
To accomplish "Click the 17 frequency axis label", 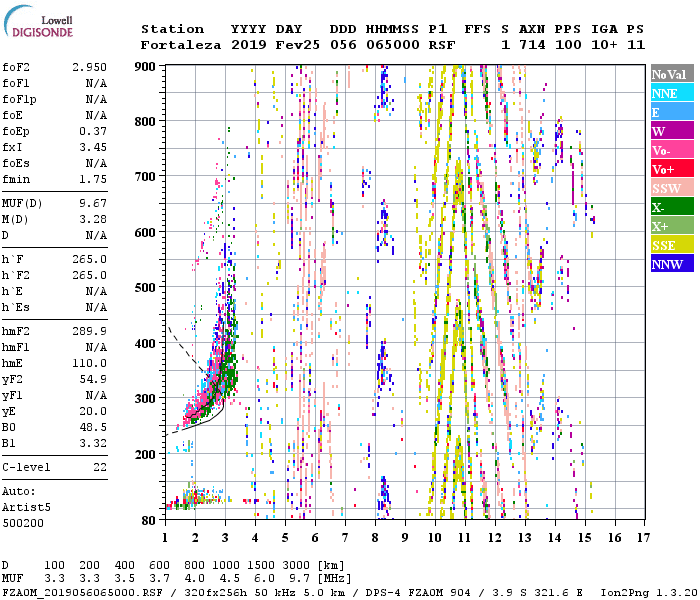I will (x=643, y=538).
